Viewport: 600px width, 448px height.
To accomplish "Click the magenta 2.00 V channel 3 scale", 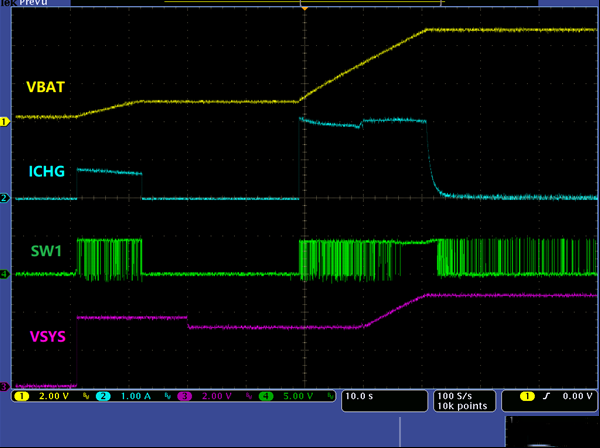I will pyautogui.click(x=217, y=396).
